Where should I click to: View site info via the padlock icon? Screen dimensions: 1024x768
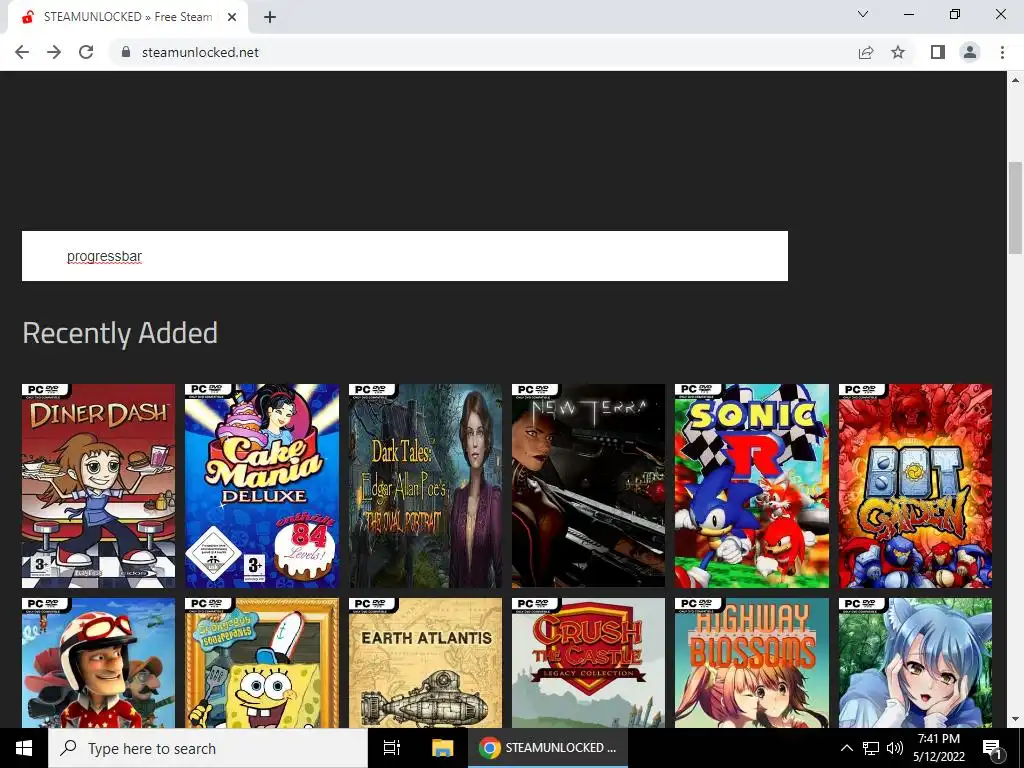[126, 52]
